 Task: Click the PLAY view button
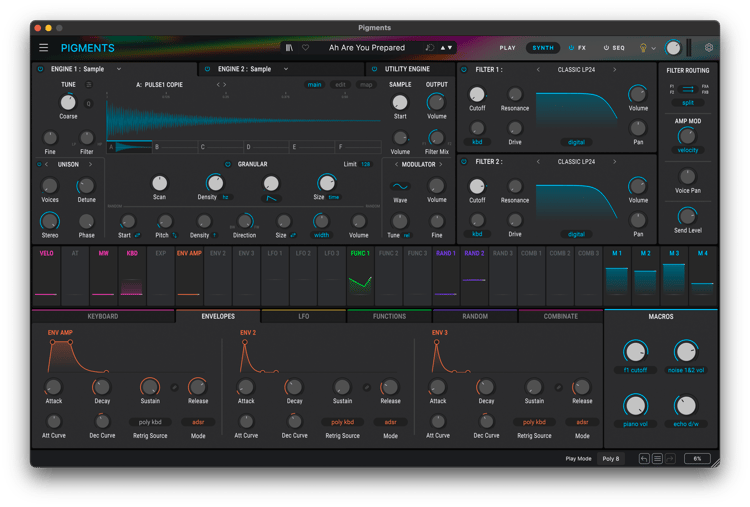tap(508, 47)
